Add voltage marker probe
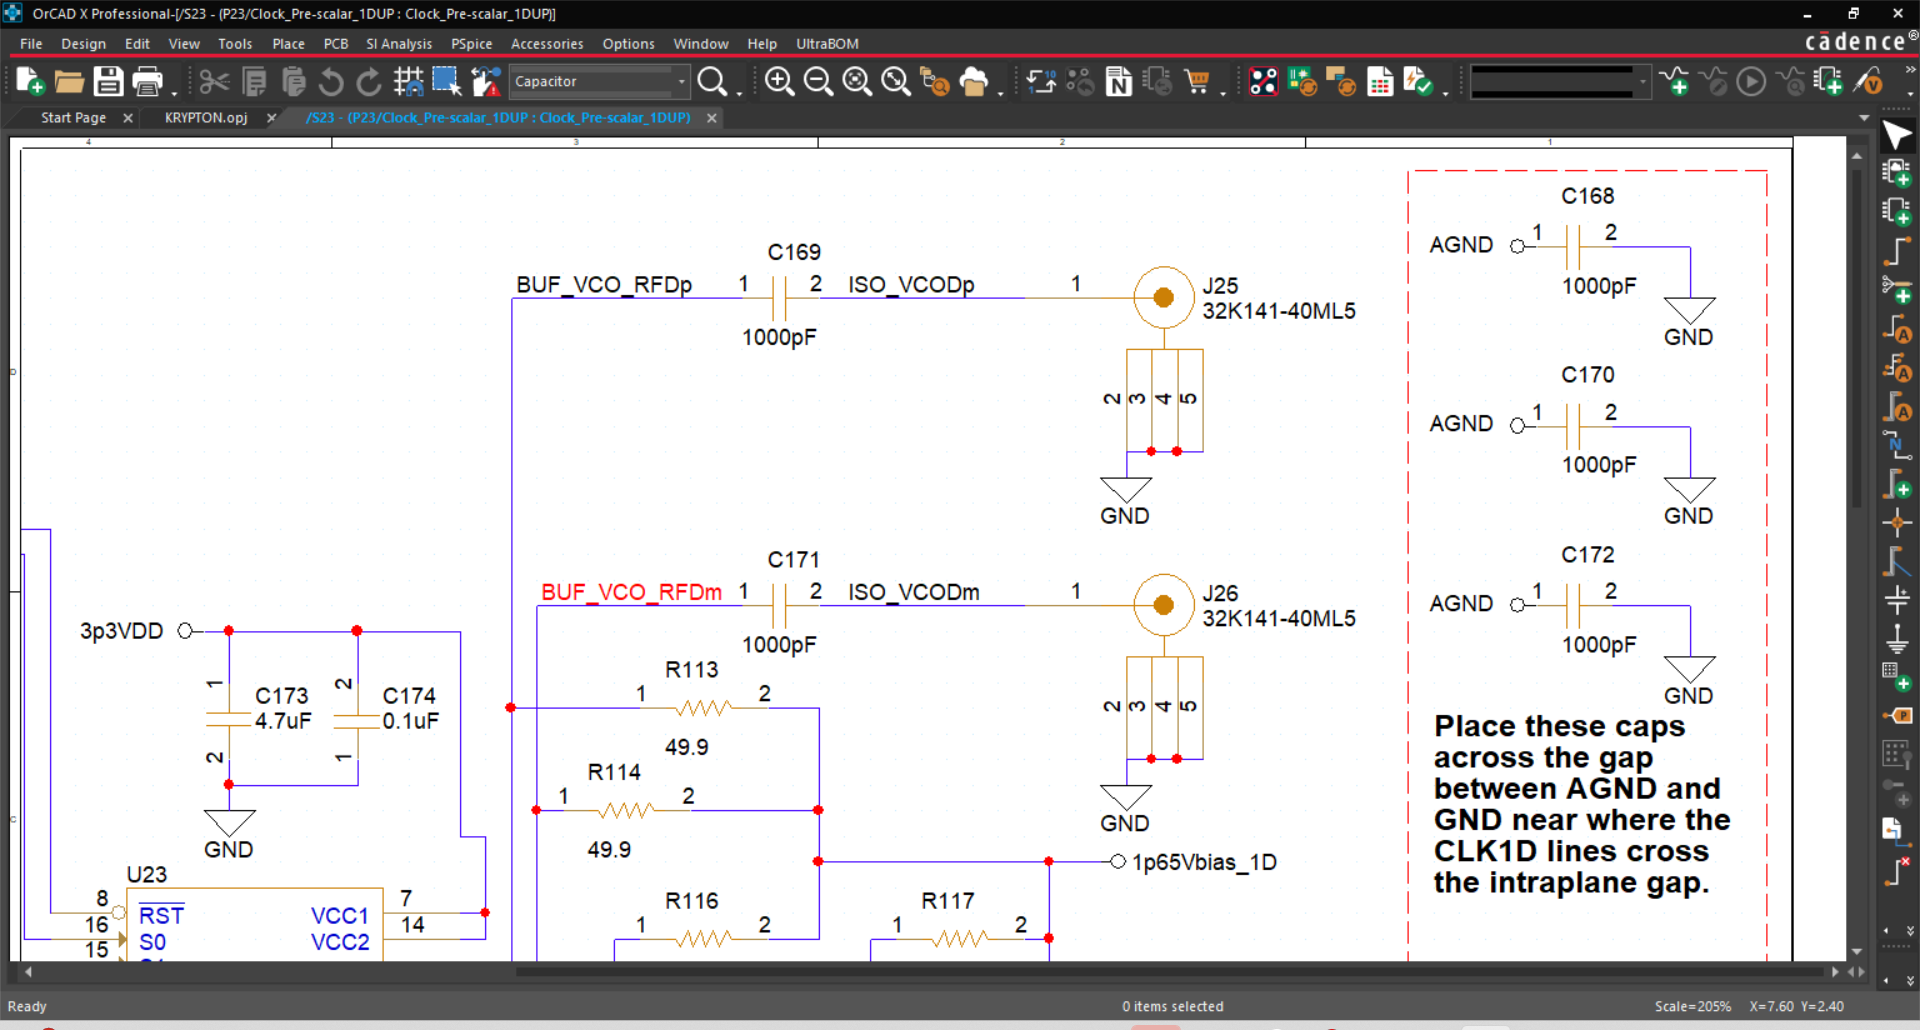Screen dimensions: 1920x1030 tap(1868, 81)
